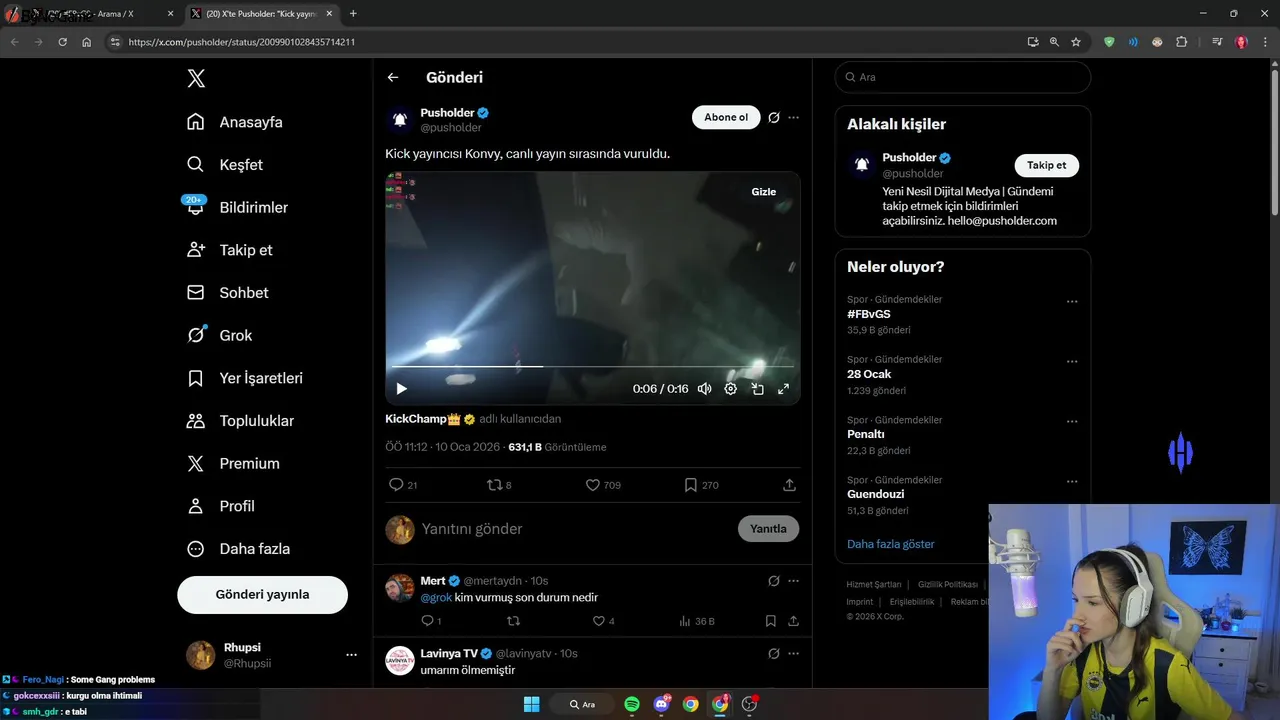Reply to Mert's comment
1280x720 pixels.
point(431,621)
